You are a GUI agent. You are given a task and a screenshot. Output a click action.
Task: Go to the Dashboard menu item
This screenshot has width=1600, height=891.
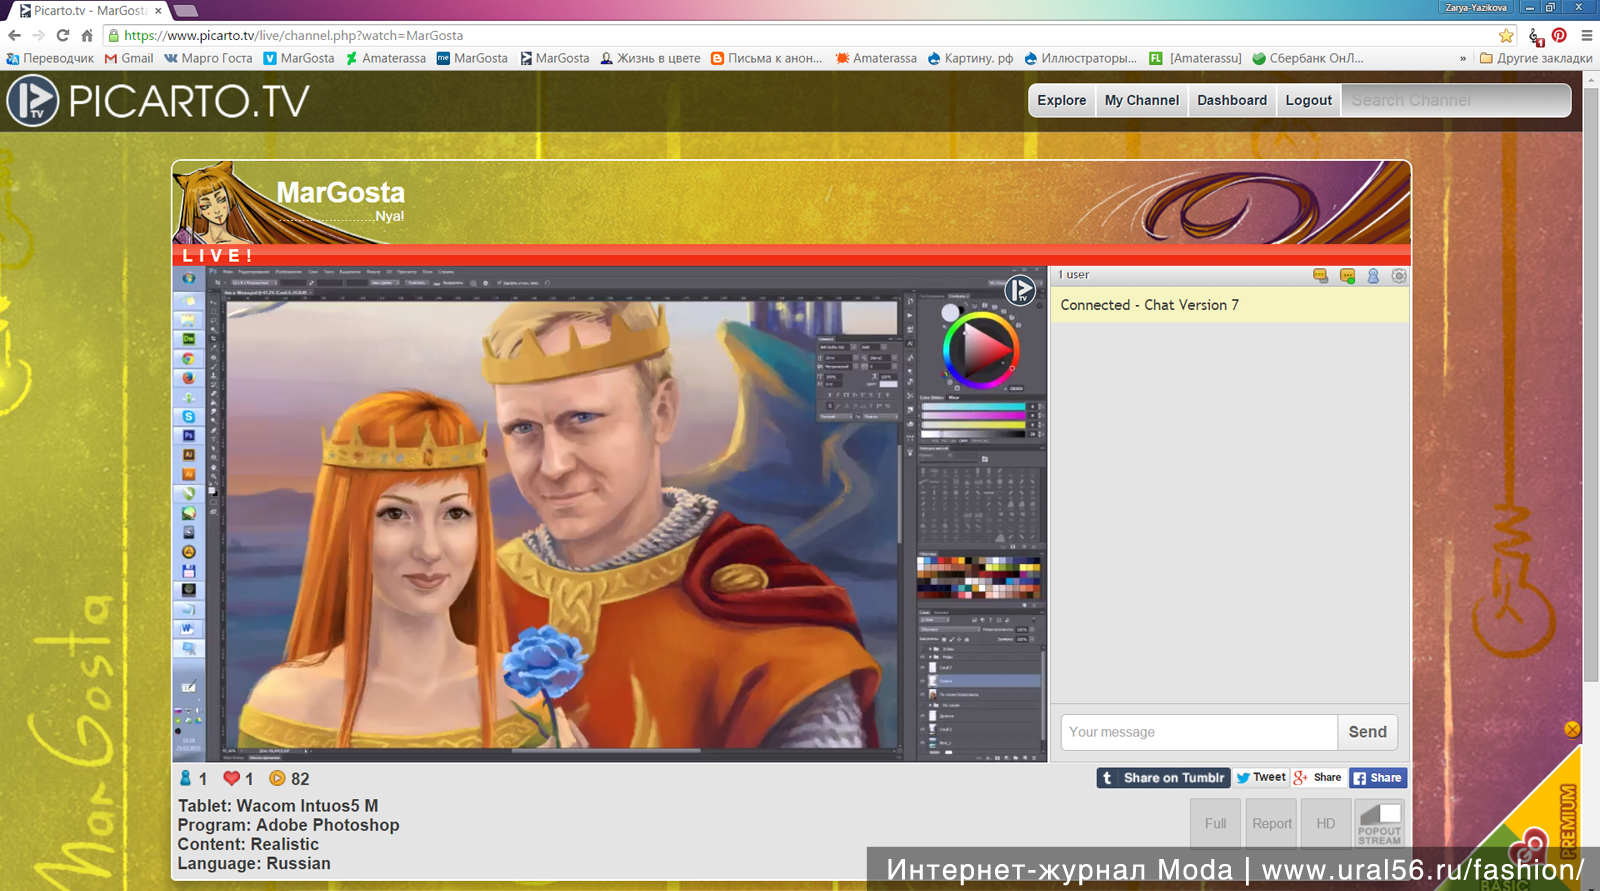(x=1231, y=100)
